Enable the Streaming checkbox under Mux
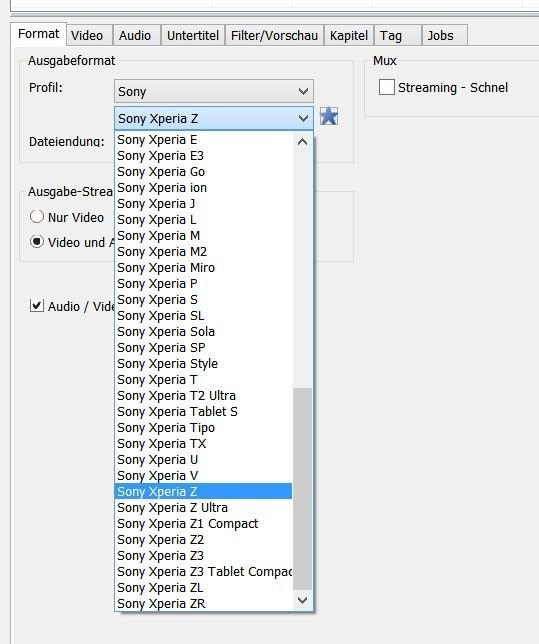Viewport: 539px width, 644px height. point(387,87)
